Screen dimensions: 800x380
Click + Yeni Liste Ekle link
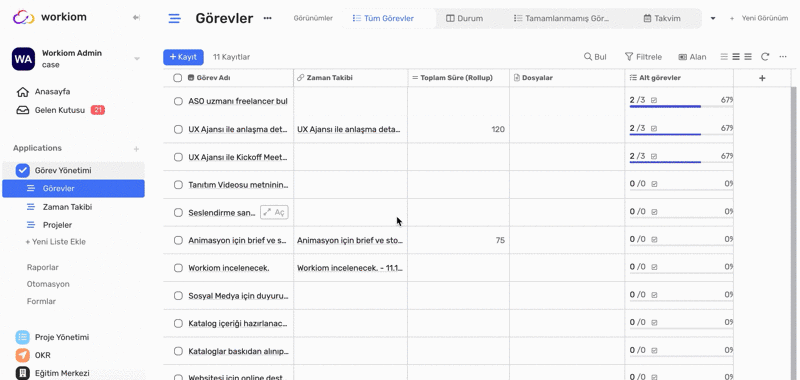(x=56, y=242)
